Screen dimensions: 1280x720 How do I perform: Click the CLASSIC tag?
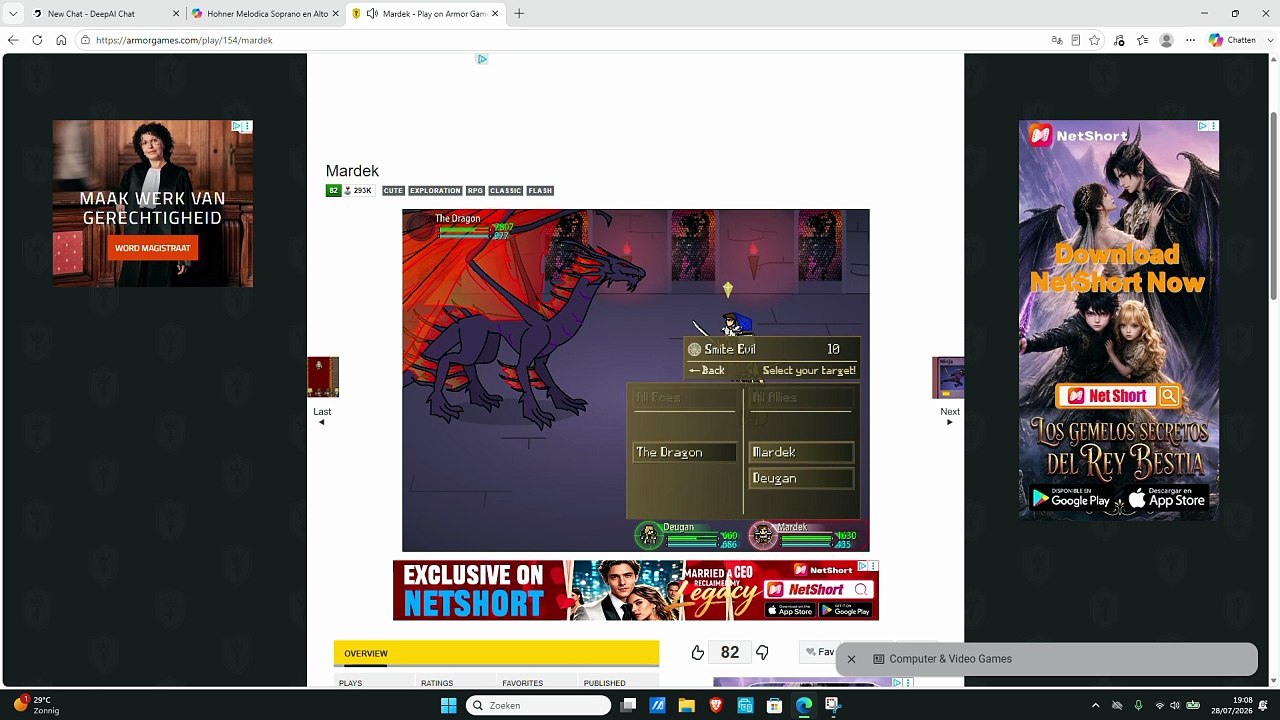[505, 191]
